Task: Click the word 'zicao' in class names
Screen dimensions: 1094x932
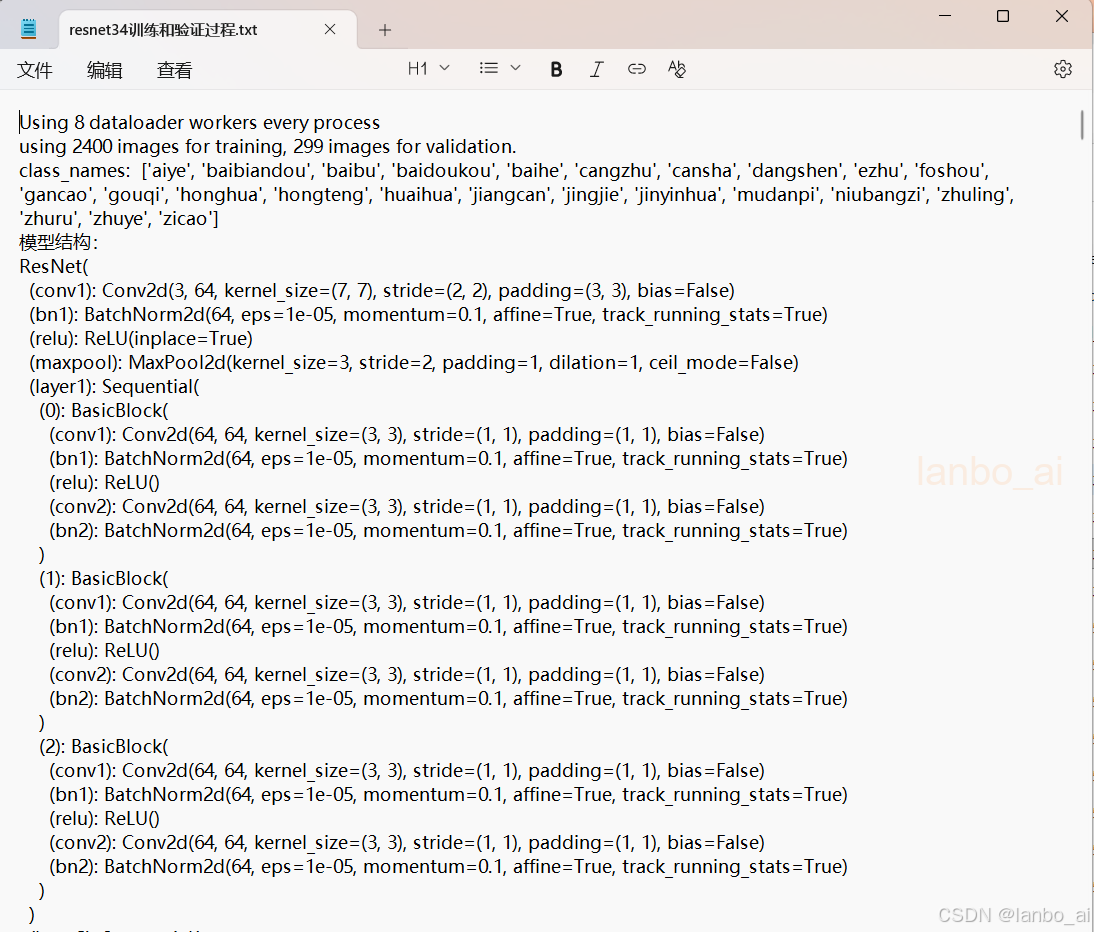Action: pyautogui.click(x=185, y=219)
